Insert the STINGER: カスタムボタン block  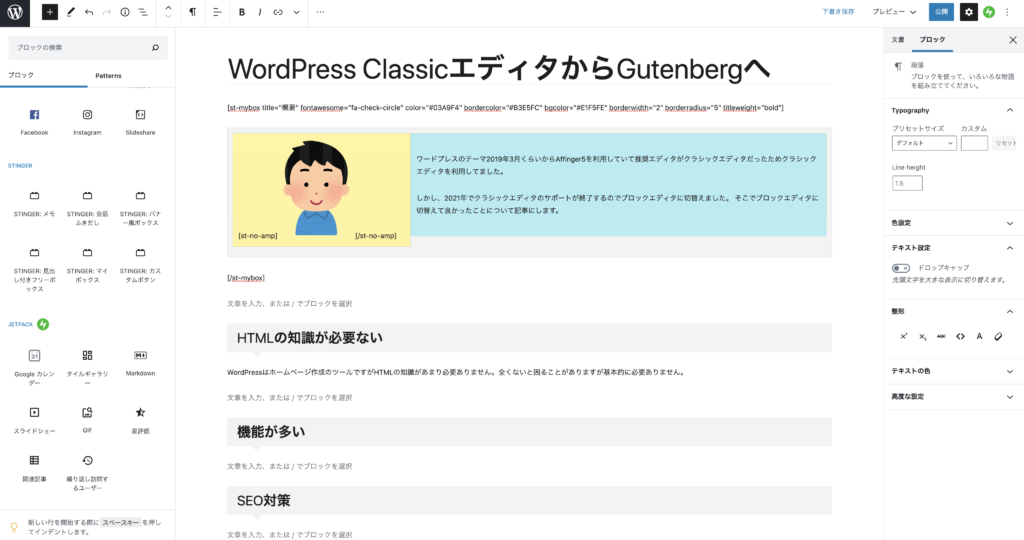click(140, 264)
